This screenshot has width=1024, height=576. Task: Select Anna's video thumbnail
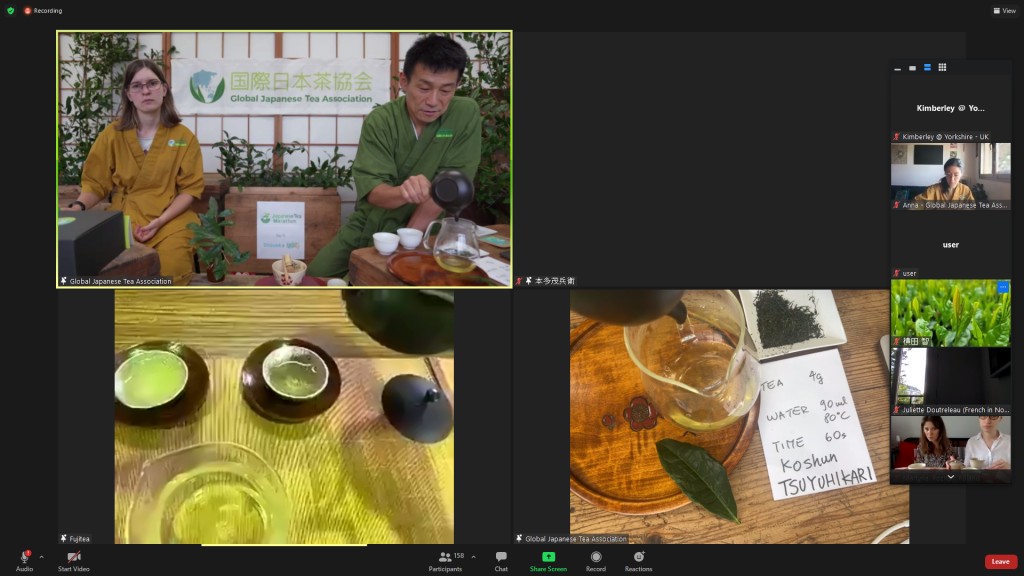tap(950, 173)
